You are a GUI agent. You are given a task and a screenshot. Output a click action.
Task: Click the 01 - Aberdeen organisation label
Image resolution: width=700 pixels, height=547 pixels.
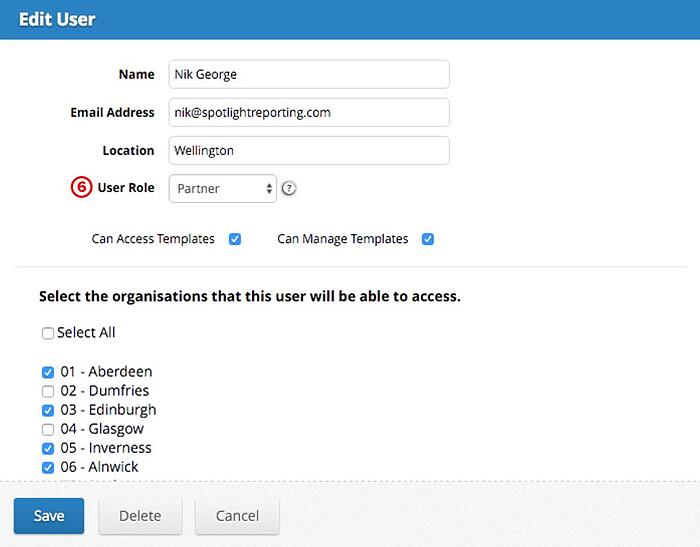(x=106, y=372)
